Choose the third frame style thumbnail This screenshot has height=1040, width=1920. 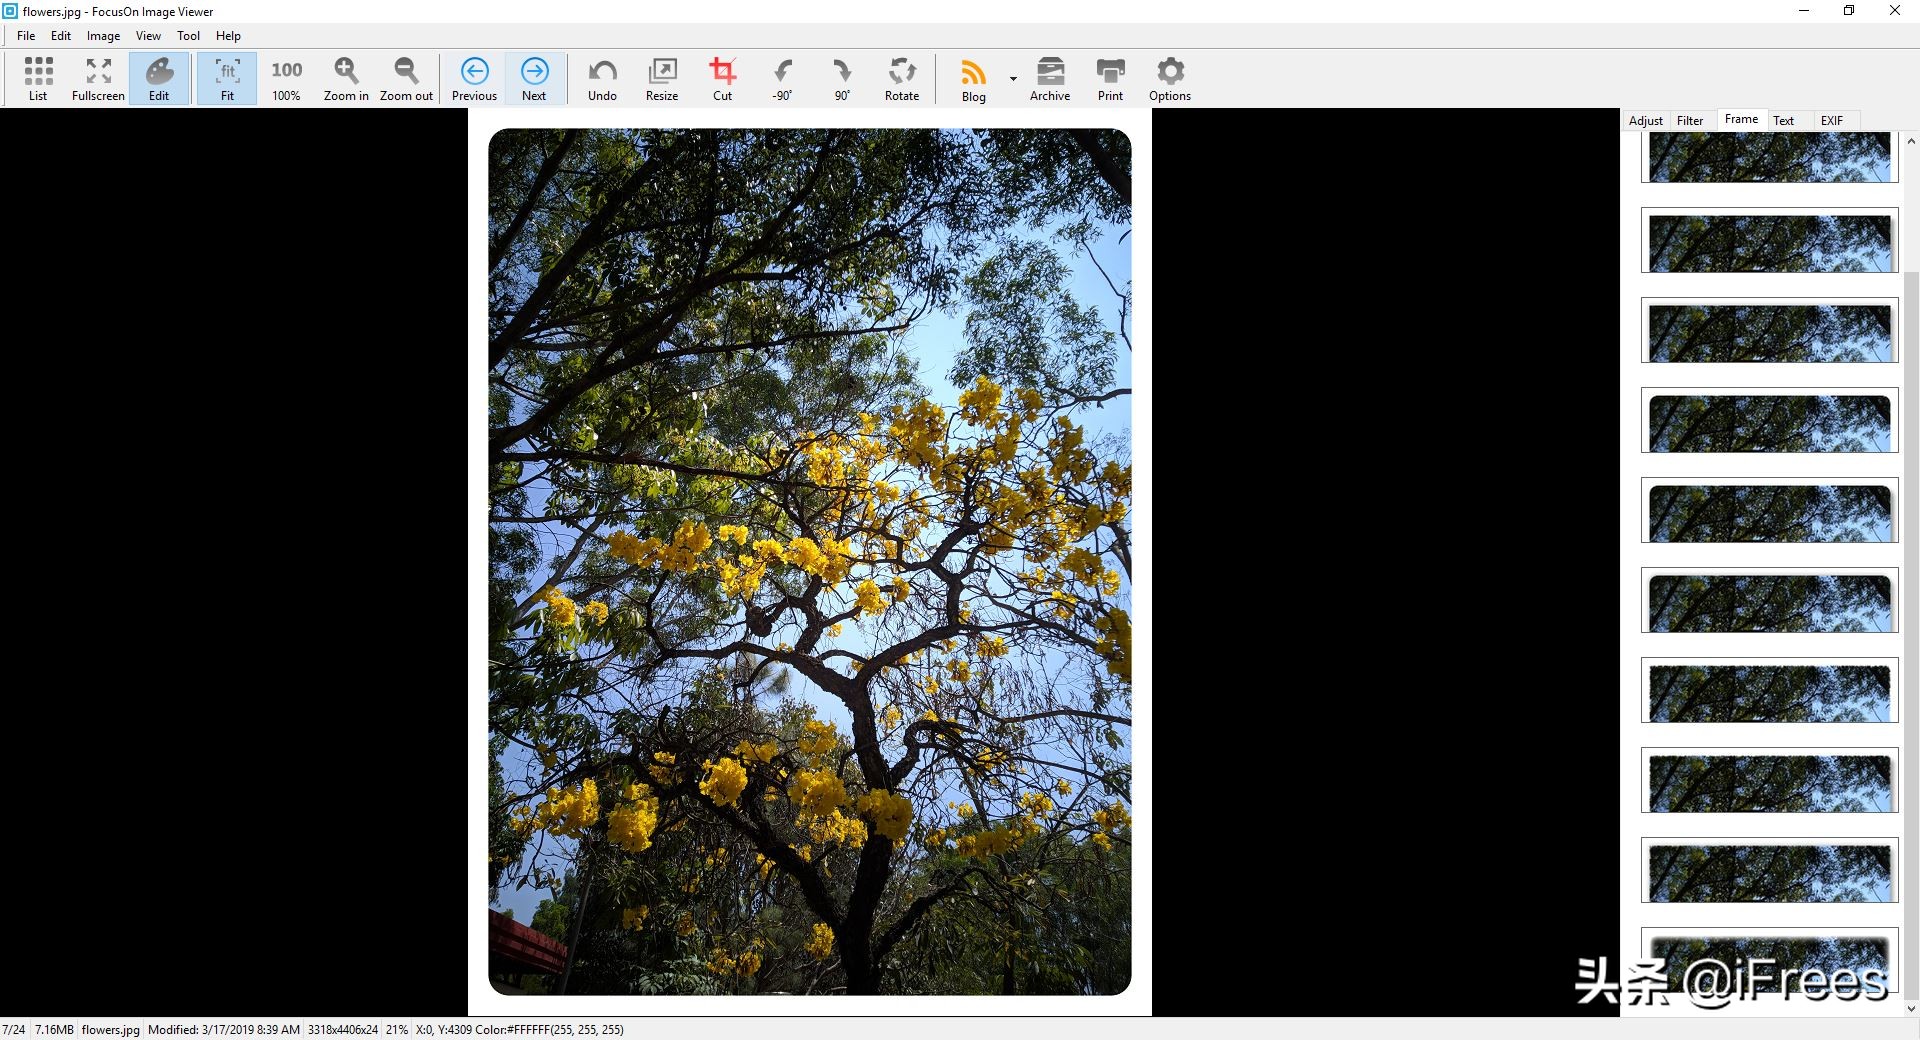(1769, 330)
